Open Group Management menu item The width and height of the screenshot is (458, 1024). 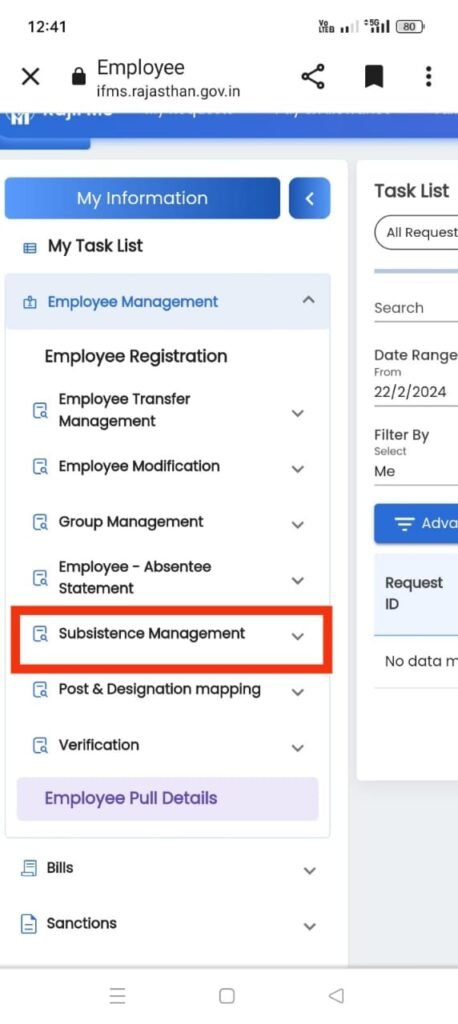pyautogui.click(x=131, y=522)
